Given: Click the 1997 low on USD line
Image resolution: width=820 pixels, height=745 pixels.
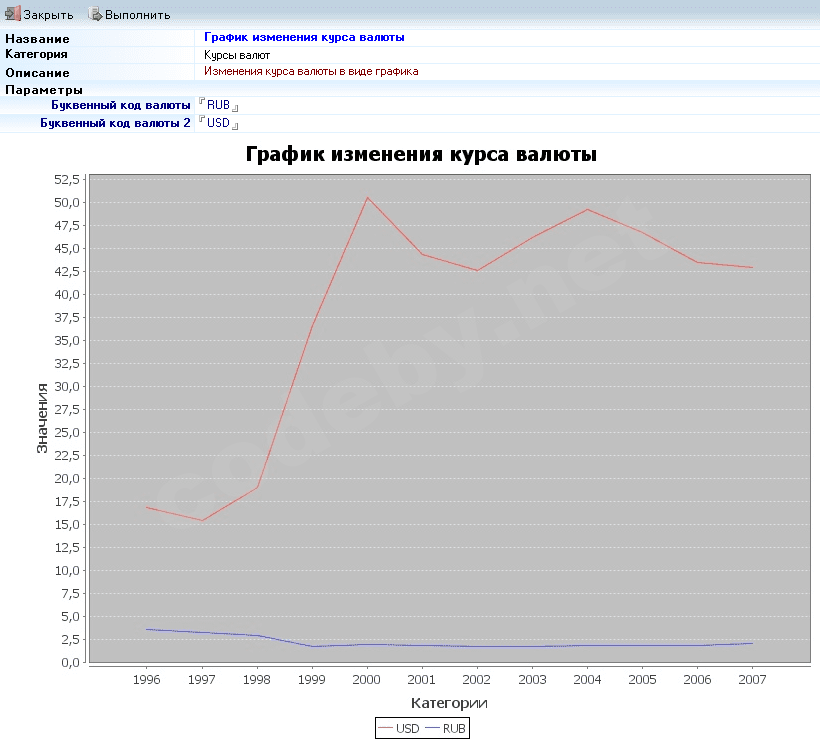Looking at the screenshot, I should coord(202,521).
